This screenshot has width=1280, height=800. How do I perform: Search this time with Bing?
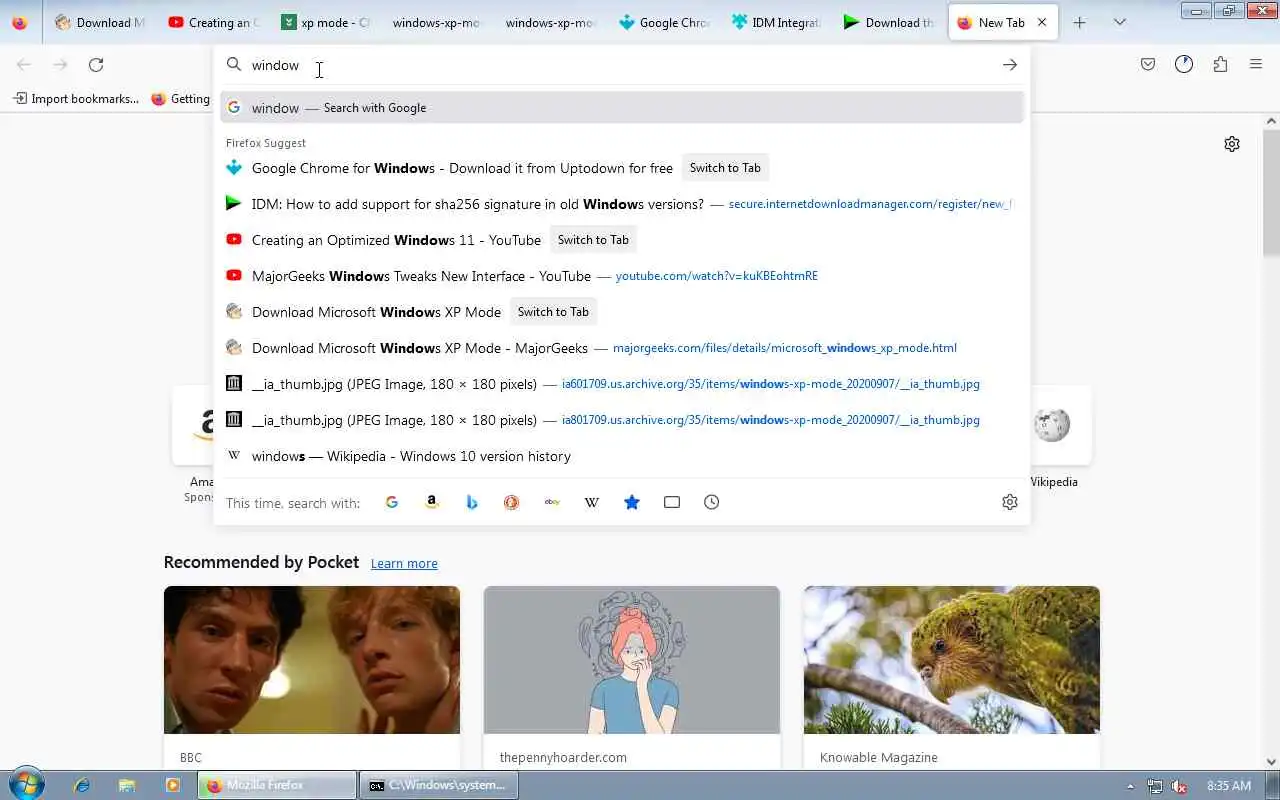click(x=472, y=502)
